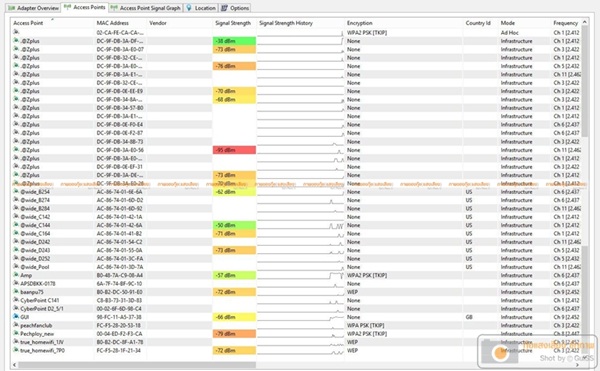Click the WEP encryption cell of baanpu75

[352, 292]
